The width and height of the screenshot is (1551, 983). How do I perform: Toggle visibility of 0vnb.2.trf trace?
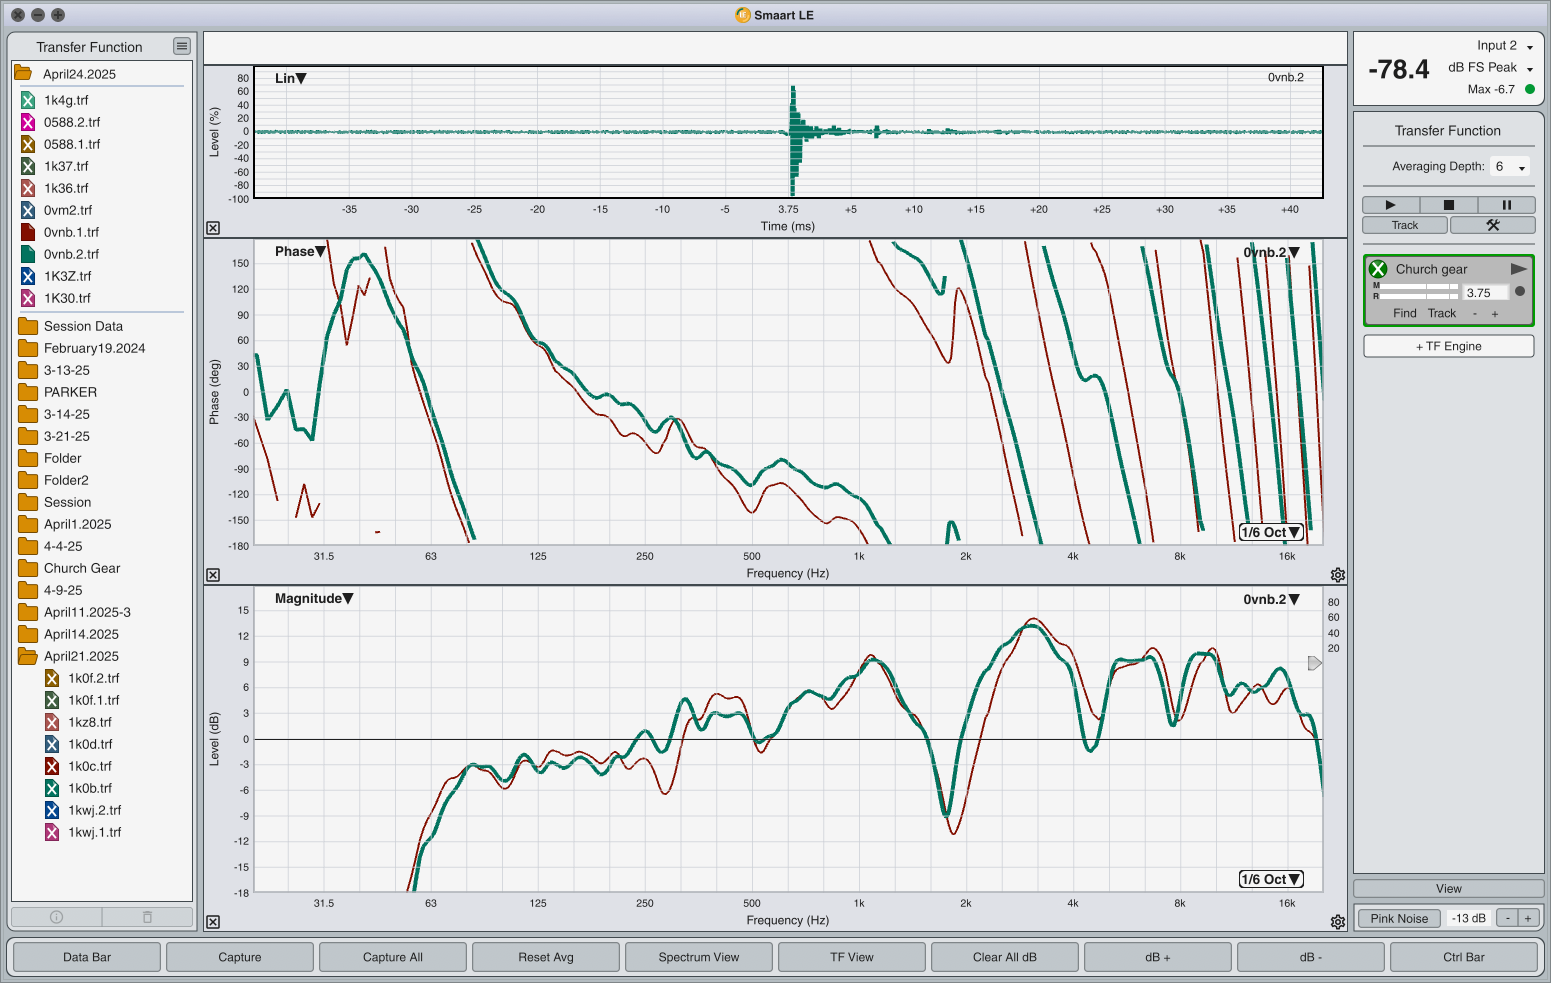click(28, 254)
